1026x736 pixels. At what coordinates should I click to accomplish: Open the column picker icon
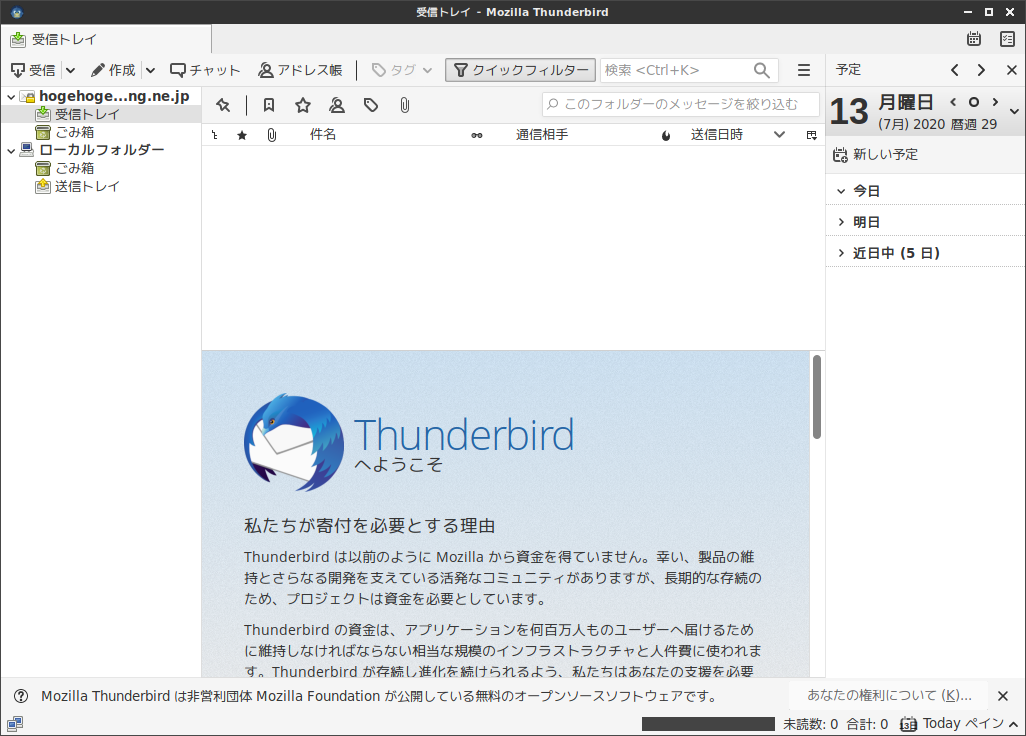(812, 135)
